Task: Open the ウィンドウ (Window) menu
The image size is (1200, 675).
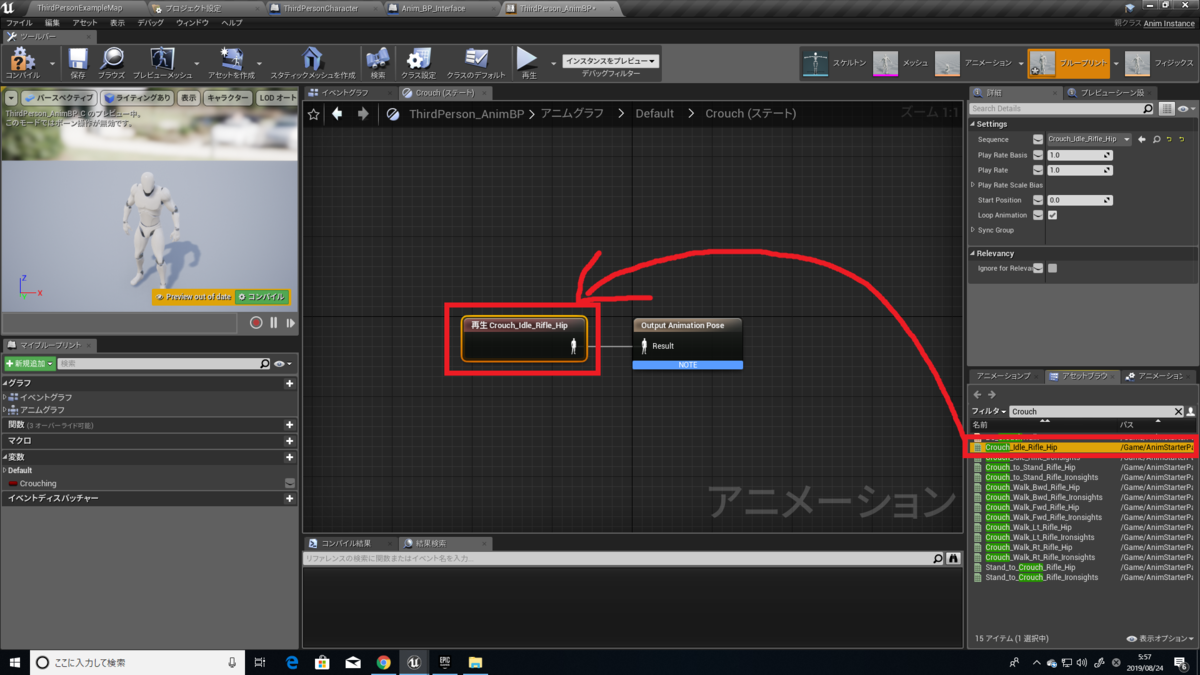Action: point(192,22)
